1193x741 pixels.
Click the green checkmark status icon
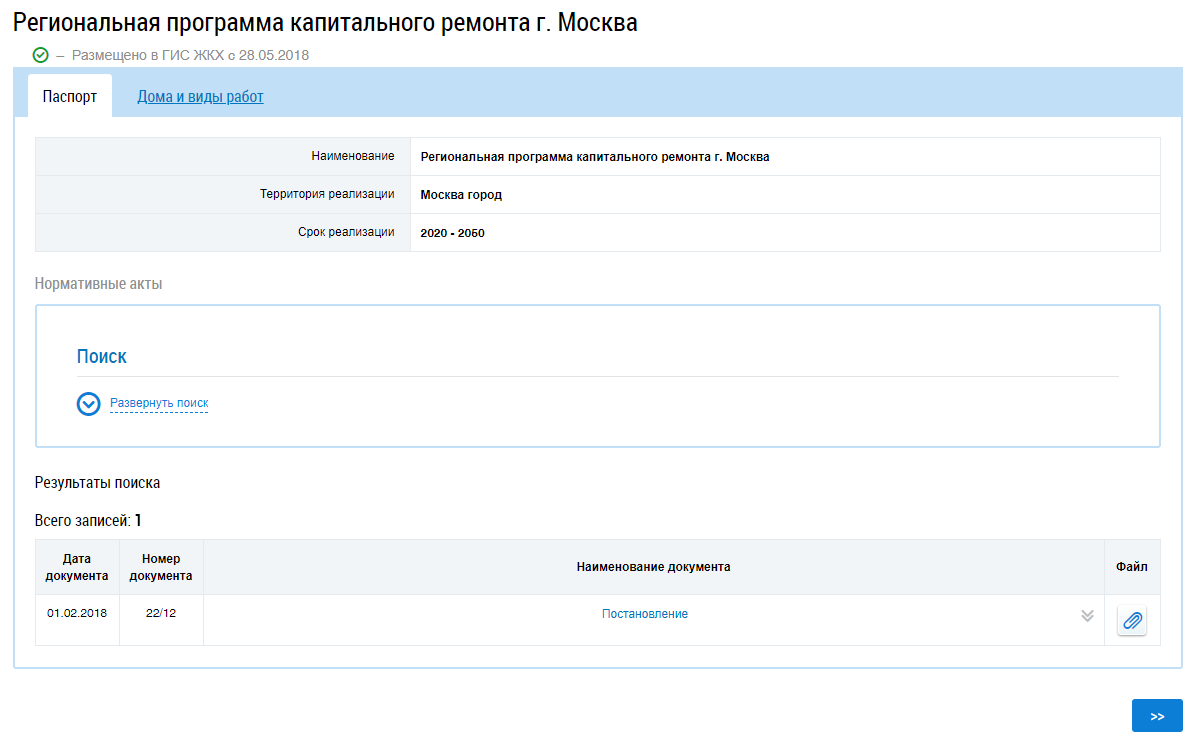point(41,55)
